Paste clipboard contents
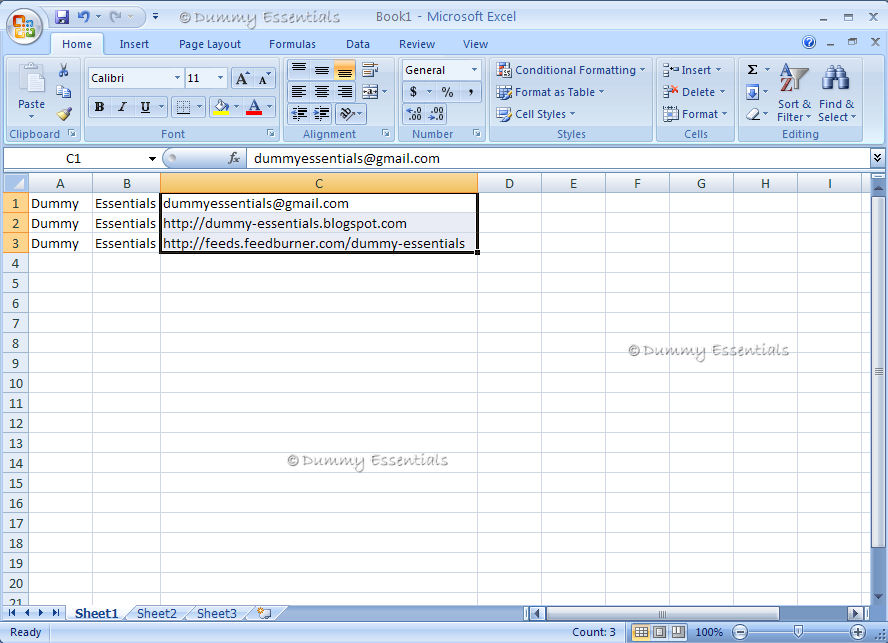This screenshot has width=888, height=643. tap(31, 91)
